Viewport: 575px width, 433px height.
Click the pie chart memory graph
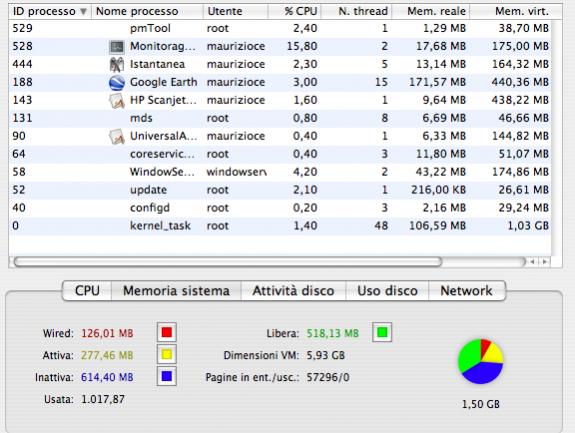[481, 362]
